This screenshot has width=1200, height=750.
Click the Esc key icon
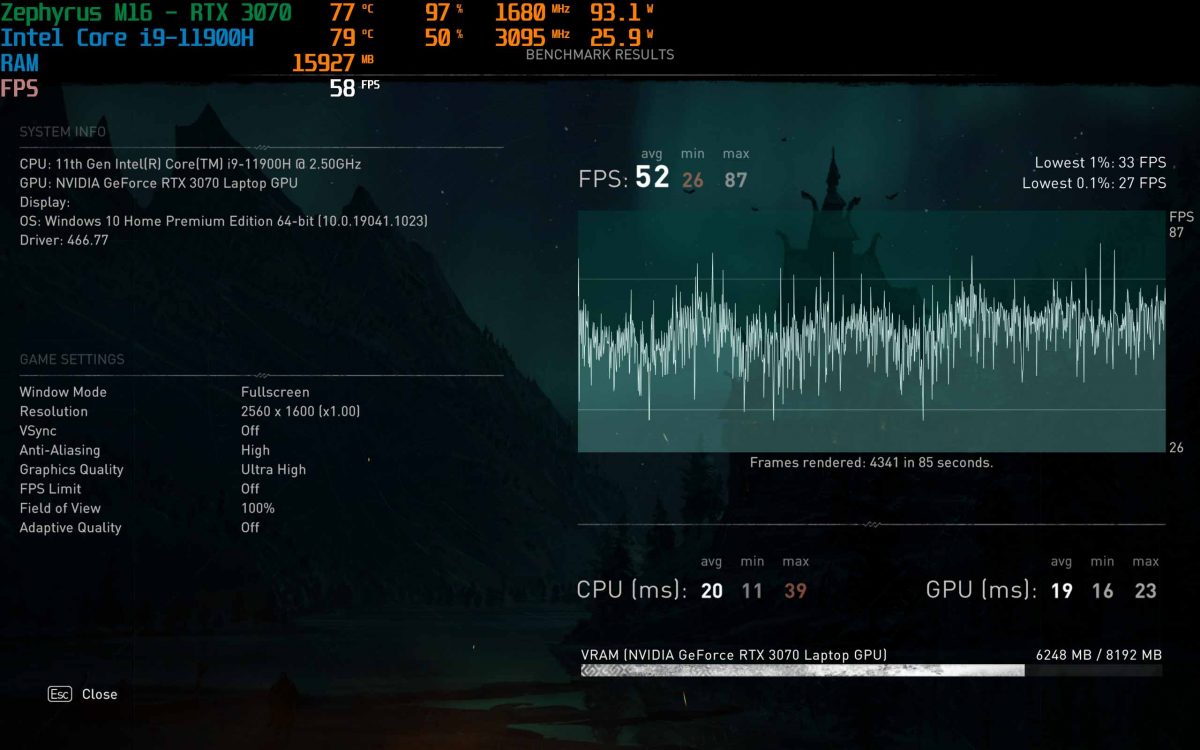(60, 694)
